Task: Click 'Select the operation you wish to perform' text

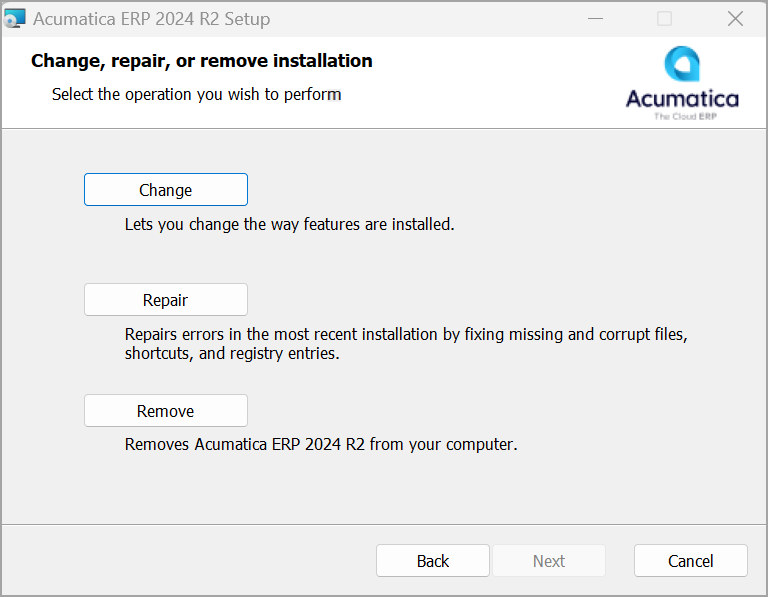Action: (x=196, y=94)
